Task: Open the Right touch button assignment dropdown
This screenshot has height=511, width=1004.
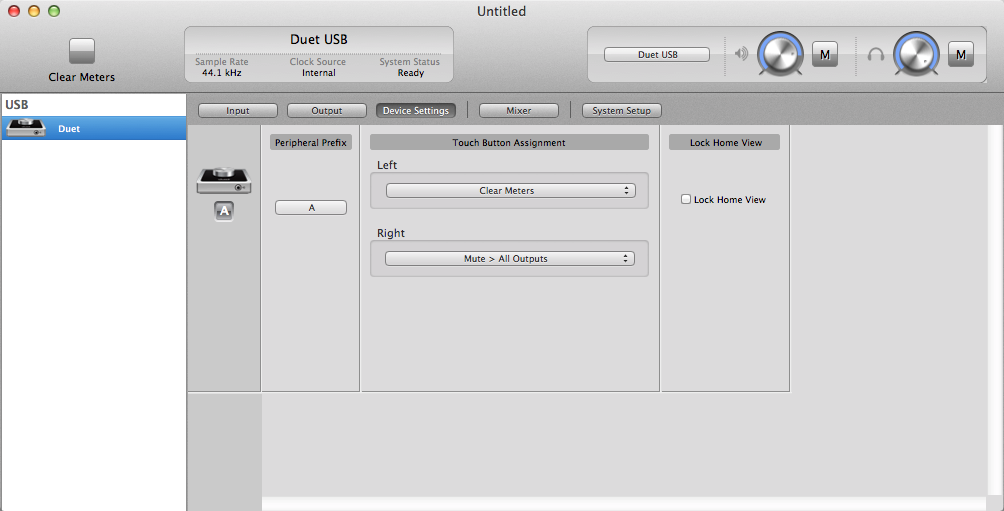Action: [510, 259]
